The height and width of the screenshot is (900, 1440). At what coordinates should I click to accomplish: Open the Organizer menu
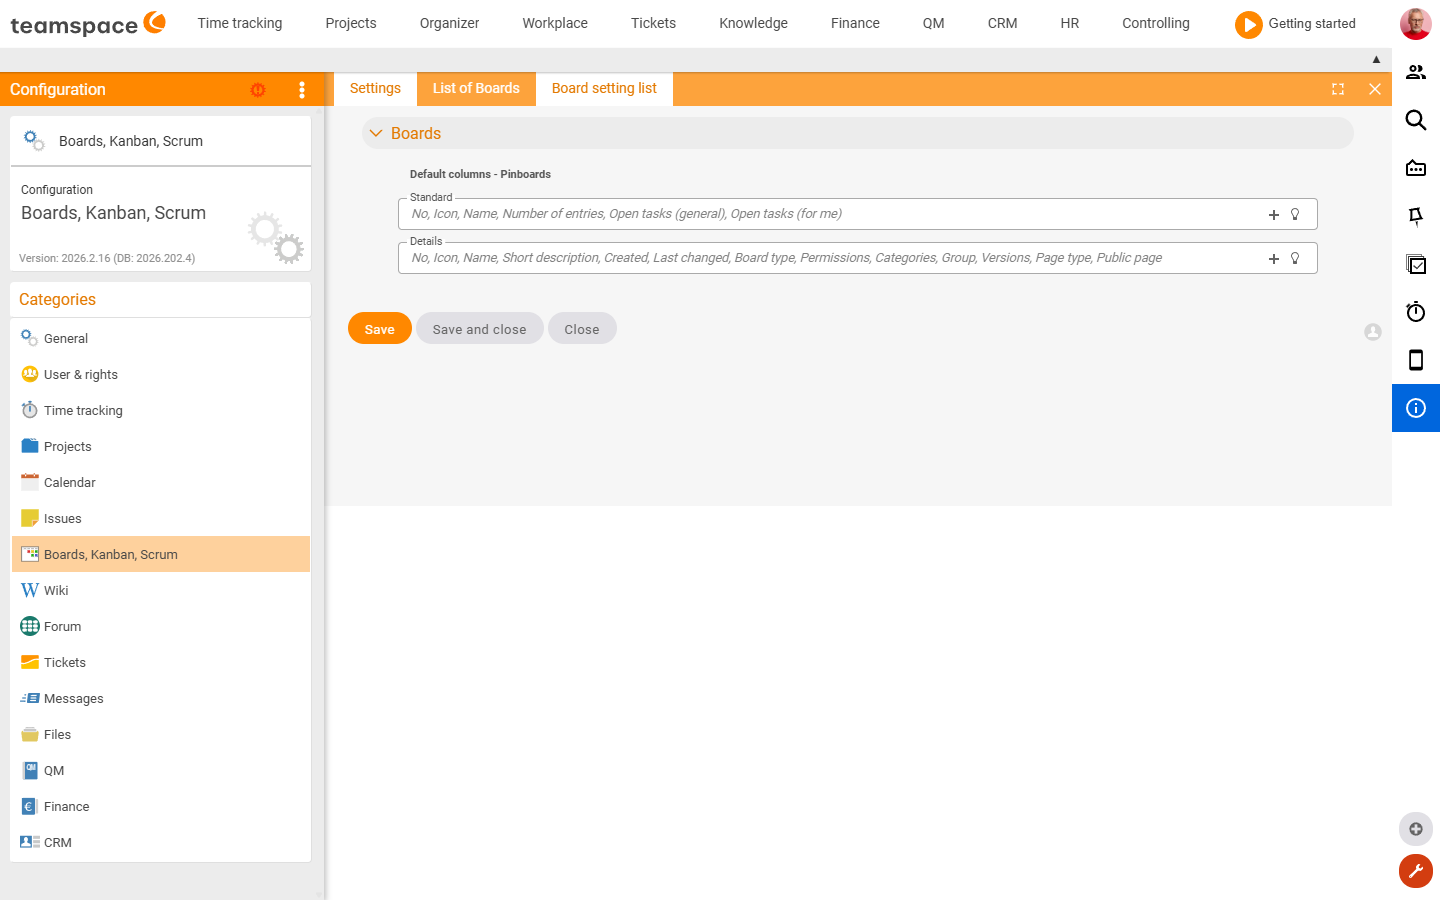[449, 23]
